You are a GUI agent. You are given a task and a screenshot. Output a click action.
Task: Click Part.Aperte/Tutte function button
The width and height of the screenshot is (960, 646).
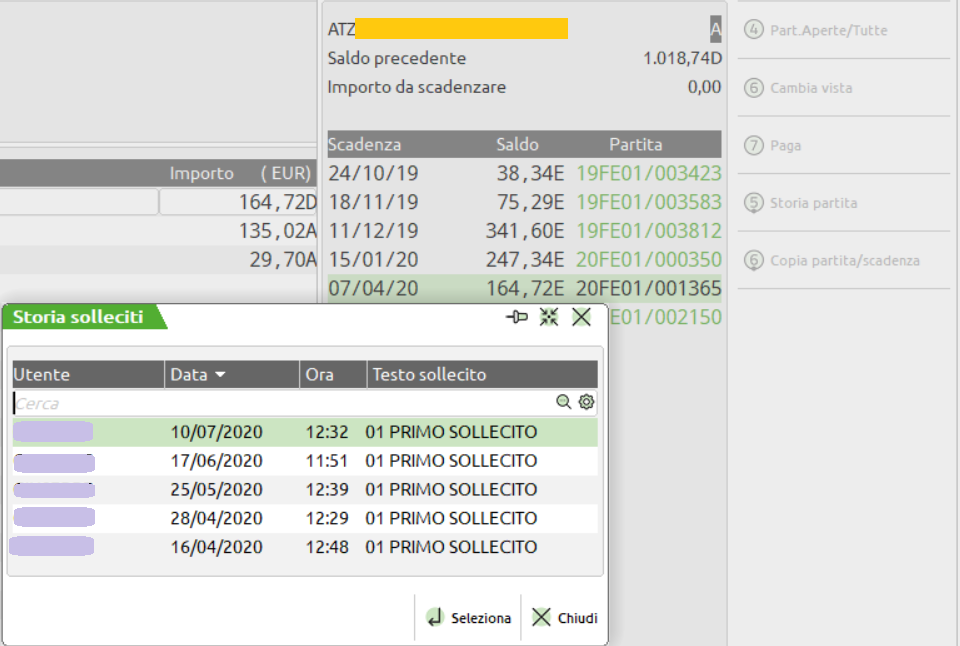coord(828,31)
